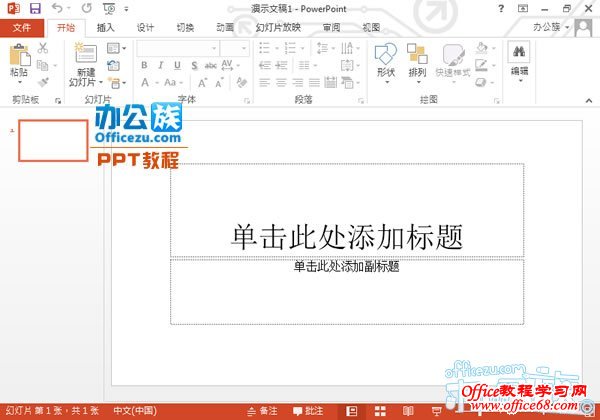
Task: Center align the text
Action: [281, 82]
